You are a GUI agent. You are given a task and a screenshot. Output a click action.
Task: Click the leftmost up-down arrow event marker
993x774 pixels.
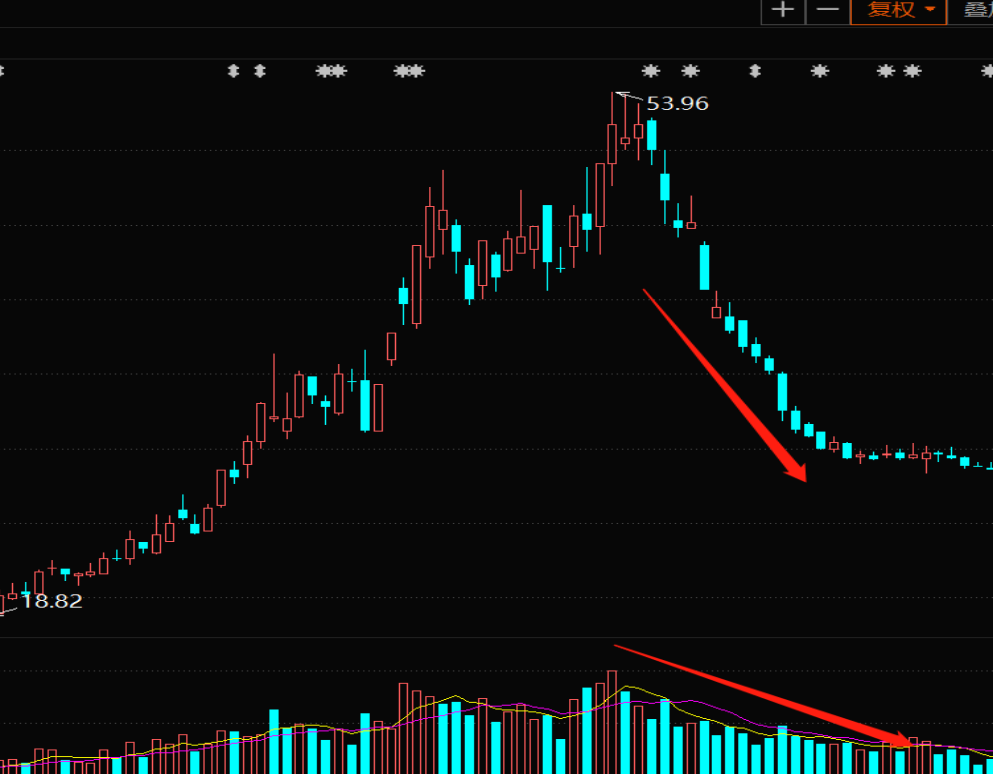pos(234,71)
